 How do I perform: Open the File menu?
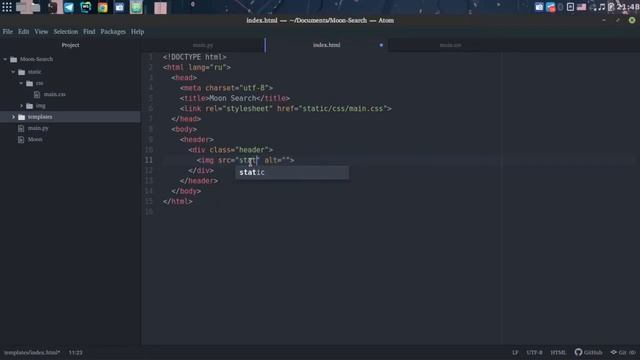pos(7,31)
